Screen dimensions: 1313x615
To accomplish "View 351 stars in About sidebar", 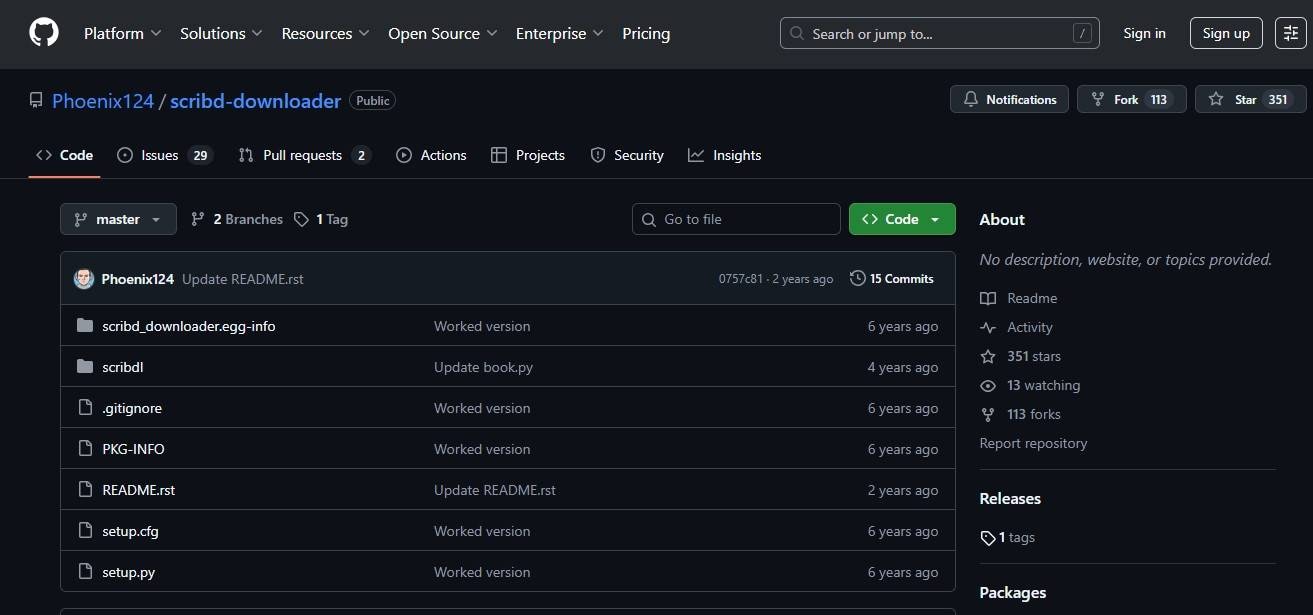I will (1034, 356).
